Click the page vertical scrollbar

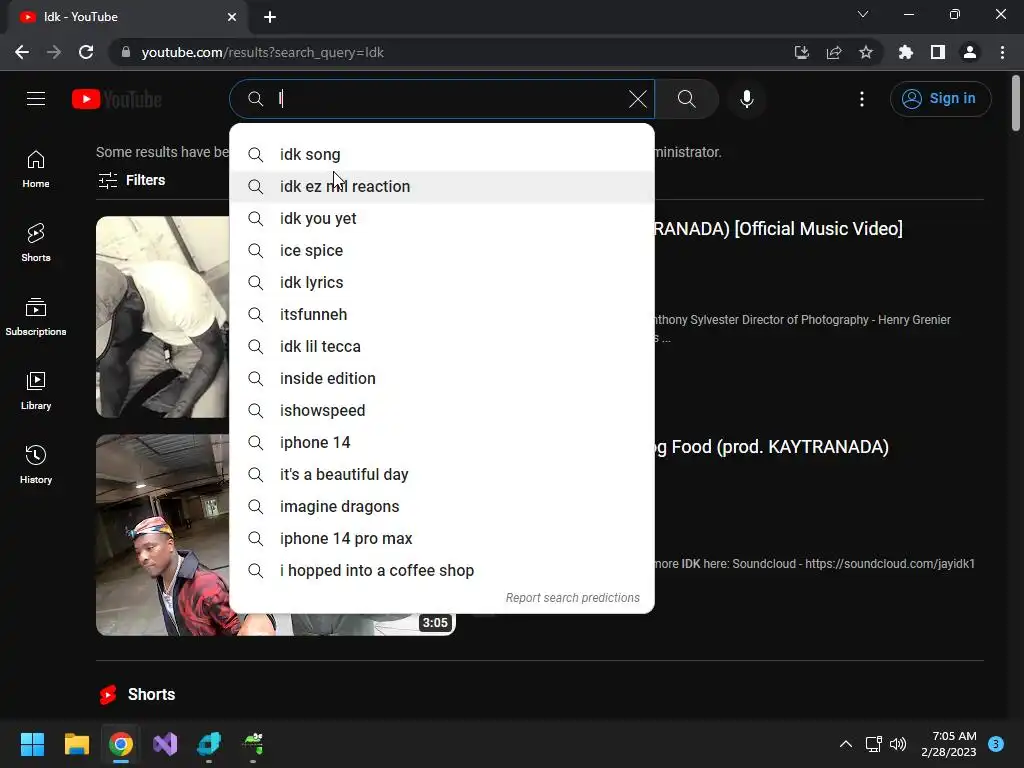click(1016, 103)
